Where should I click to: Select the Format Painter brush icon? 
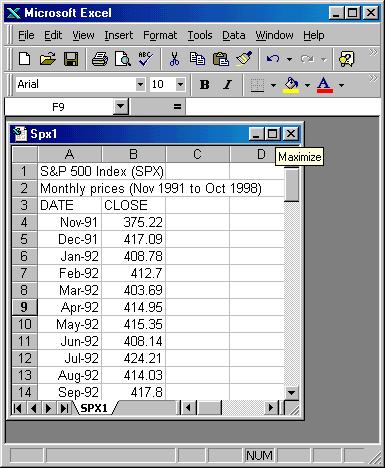pos(244,59)
